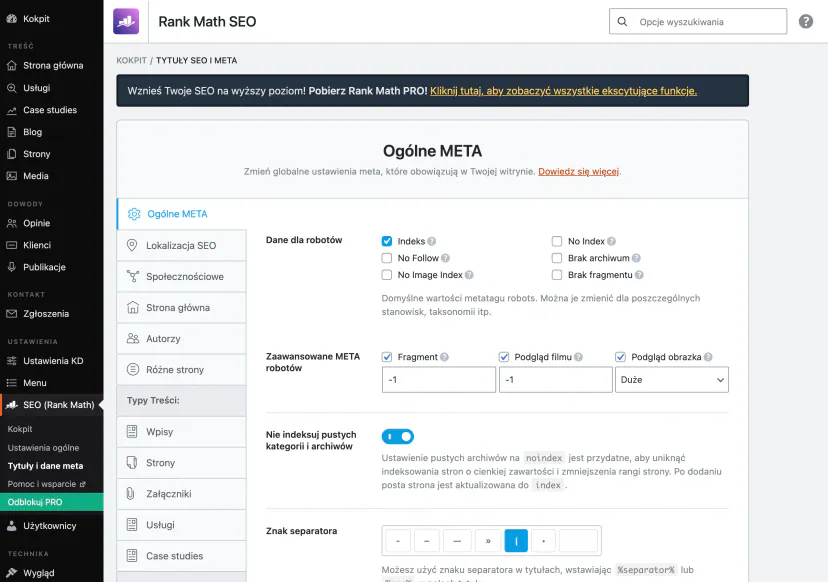The height and width of the screenshot is (582, 828).
Task: Click the info icon beside Podgląd filmu
Action: (x=578, y=357)
